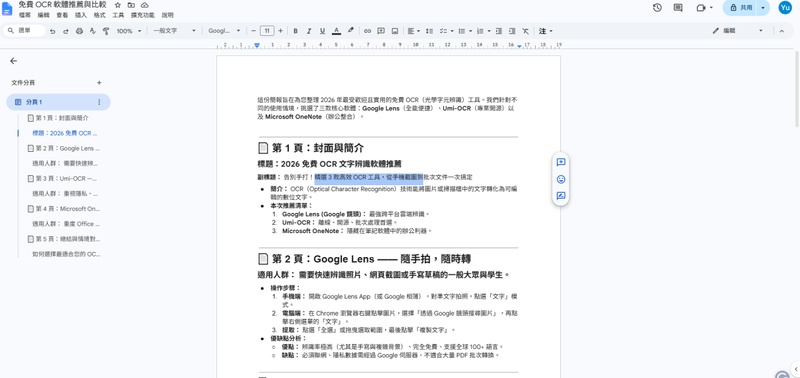
Task: Increase the paragraph indent
Action: (x=512, y=31)
